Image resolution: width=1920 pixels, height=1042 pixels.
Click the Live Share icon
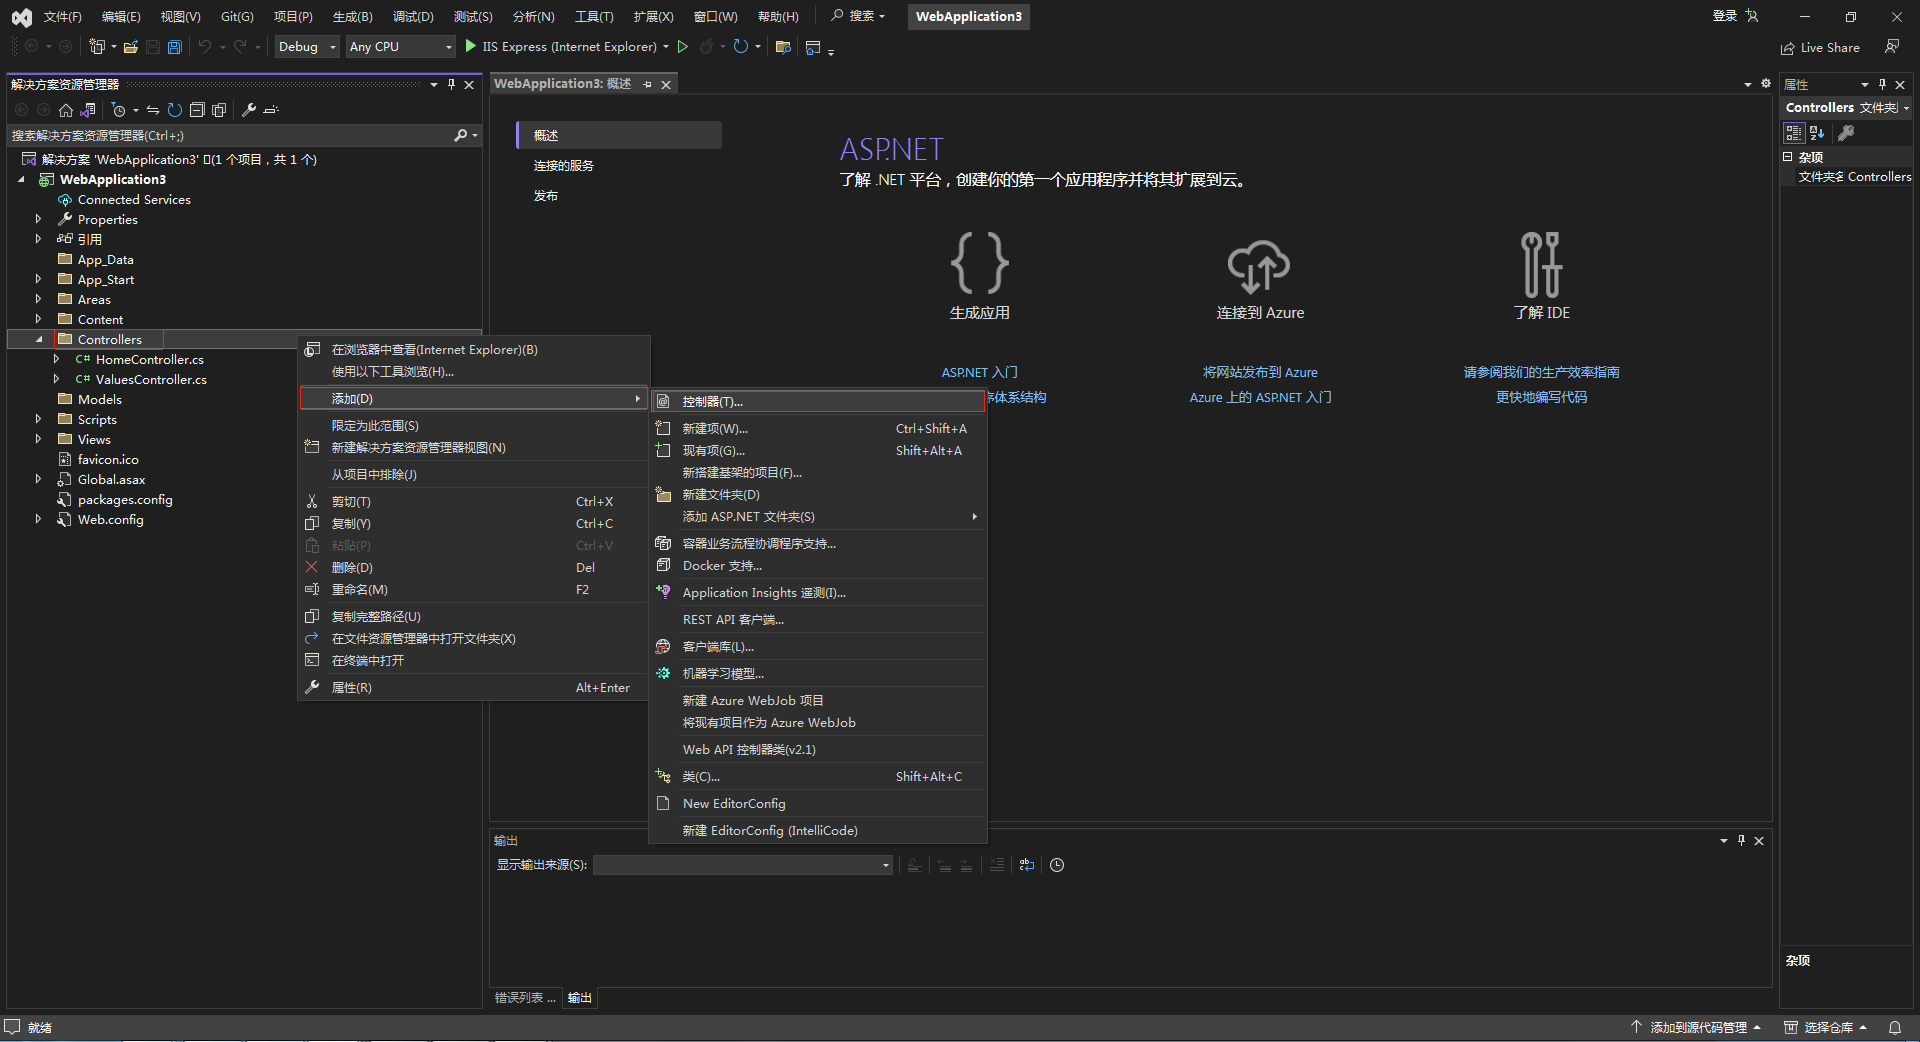point(1788,48)
